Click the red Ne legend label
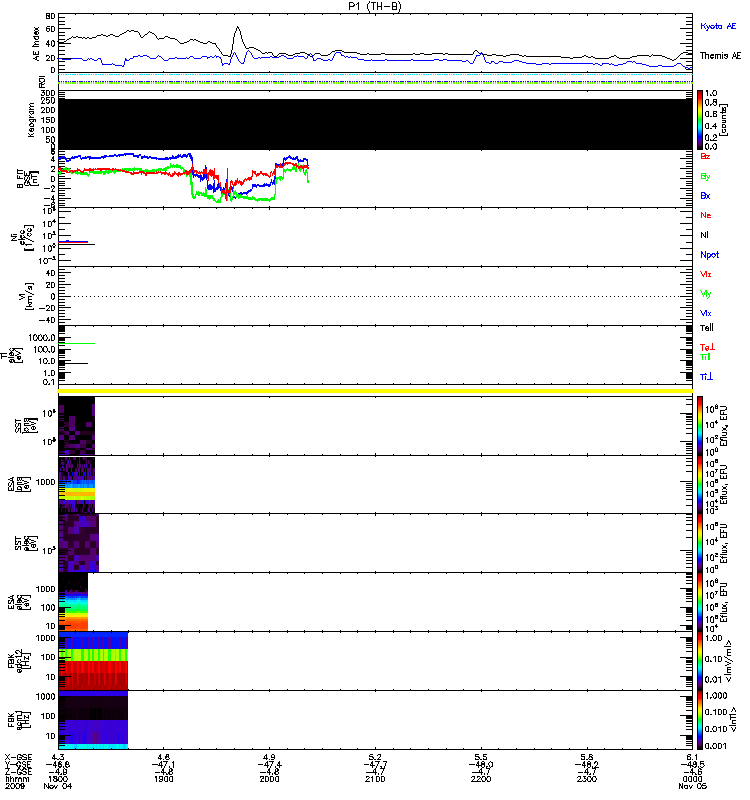Screen dimensions: 750x800 (706, 215)
